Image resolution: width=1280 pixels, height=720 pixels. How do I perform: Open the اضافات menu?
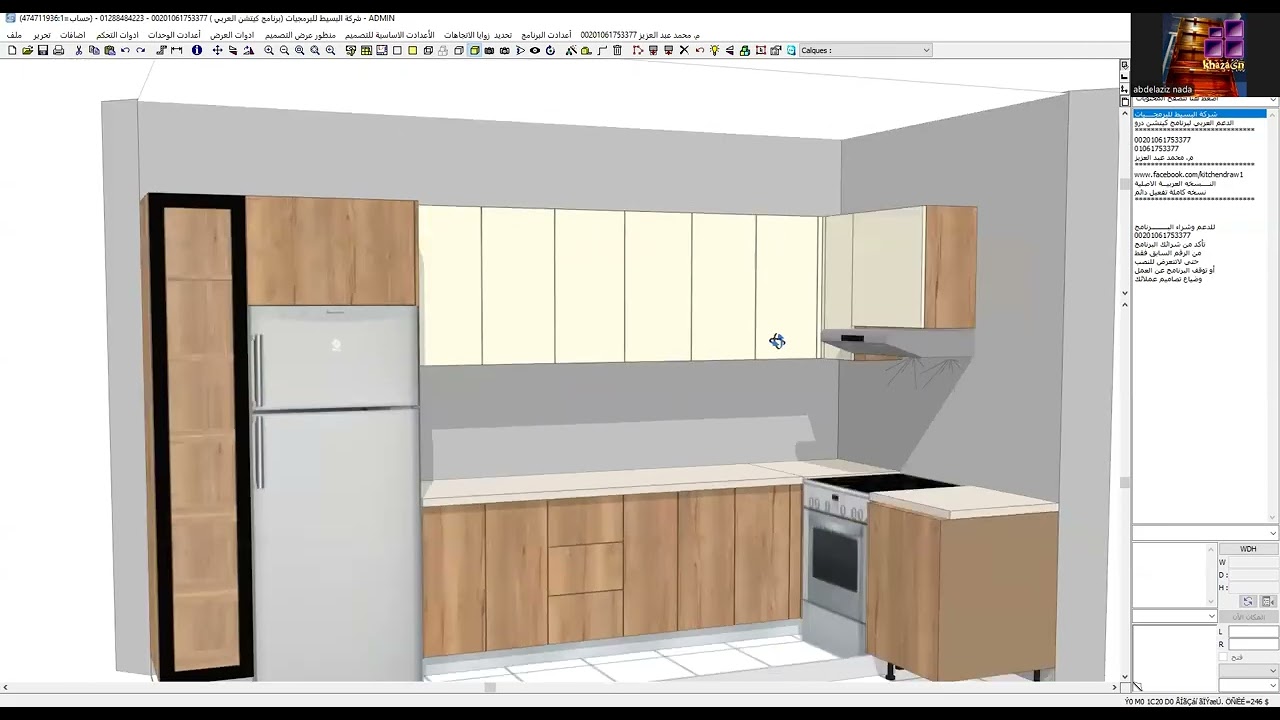[73, 35]
